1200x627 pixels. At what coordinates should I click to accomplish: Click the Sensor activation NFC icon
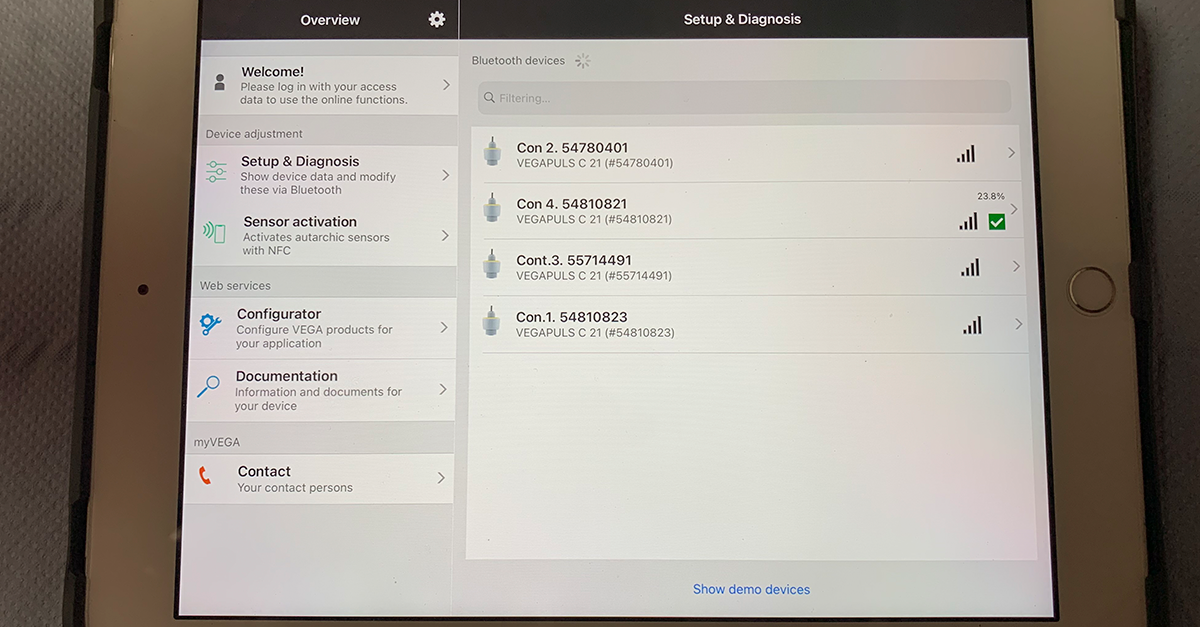(214, 233)
